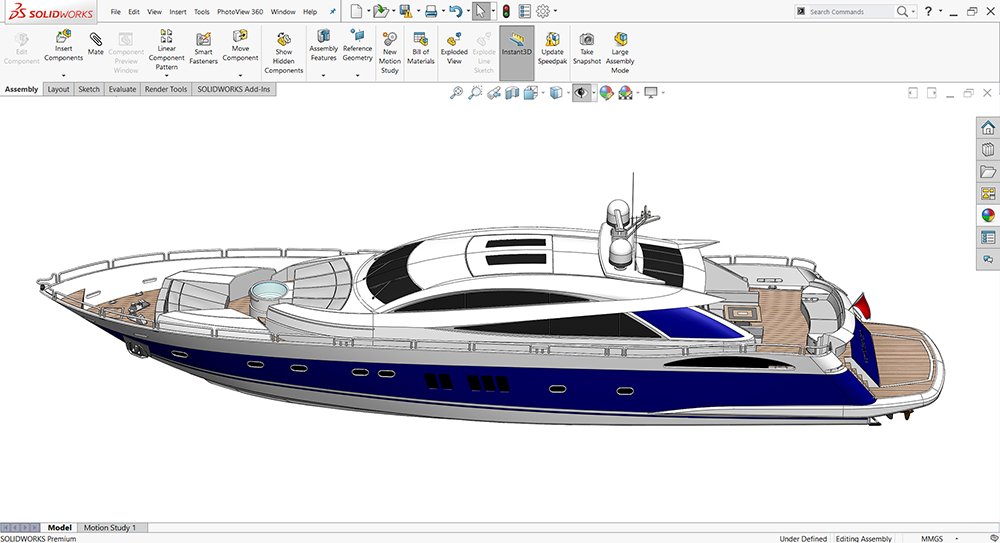This screenshot has width=1000, height=543.
Task: Expand New document dropdown arrow
Action: (368, 11)
